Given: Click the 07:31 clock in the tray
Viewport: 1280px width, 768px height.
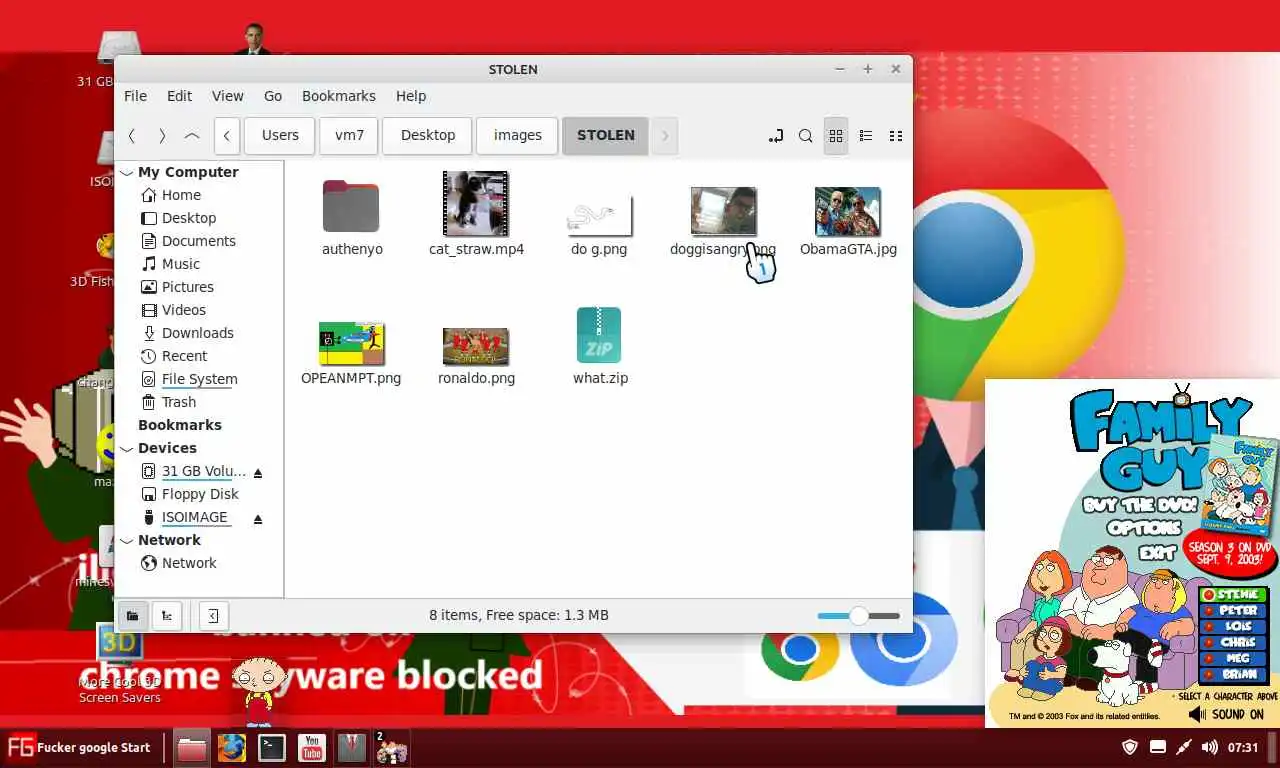Looking at the screenshot, I should [x=1243, y=747].
